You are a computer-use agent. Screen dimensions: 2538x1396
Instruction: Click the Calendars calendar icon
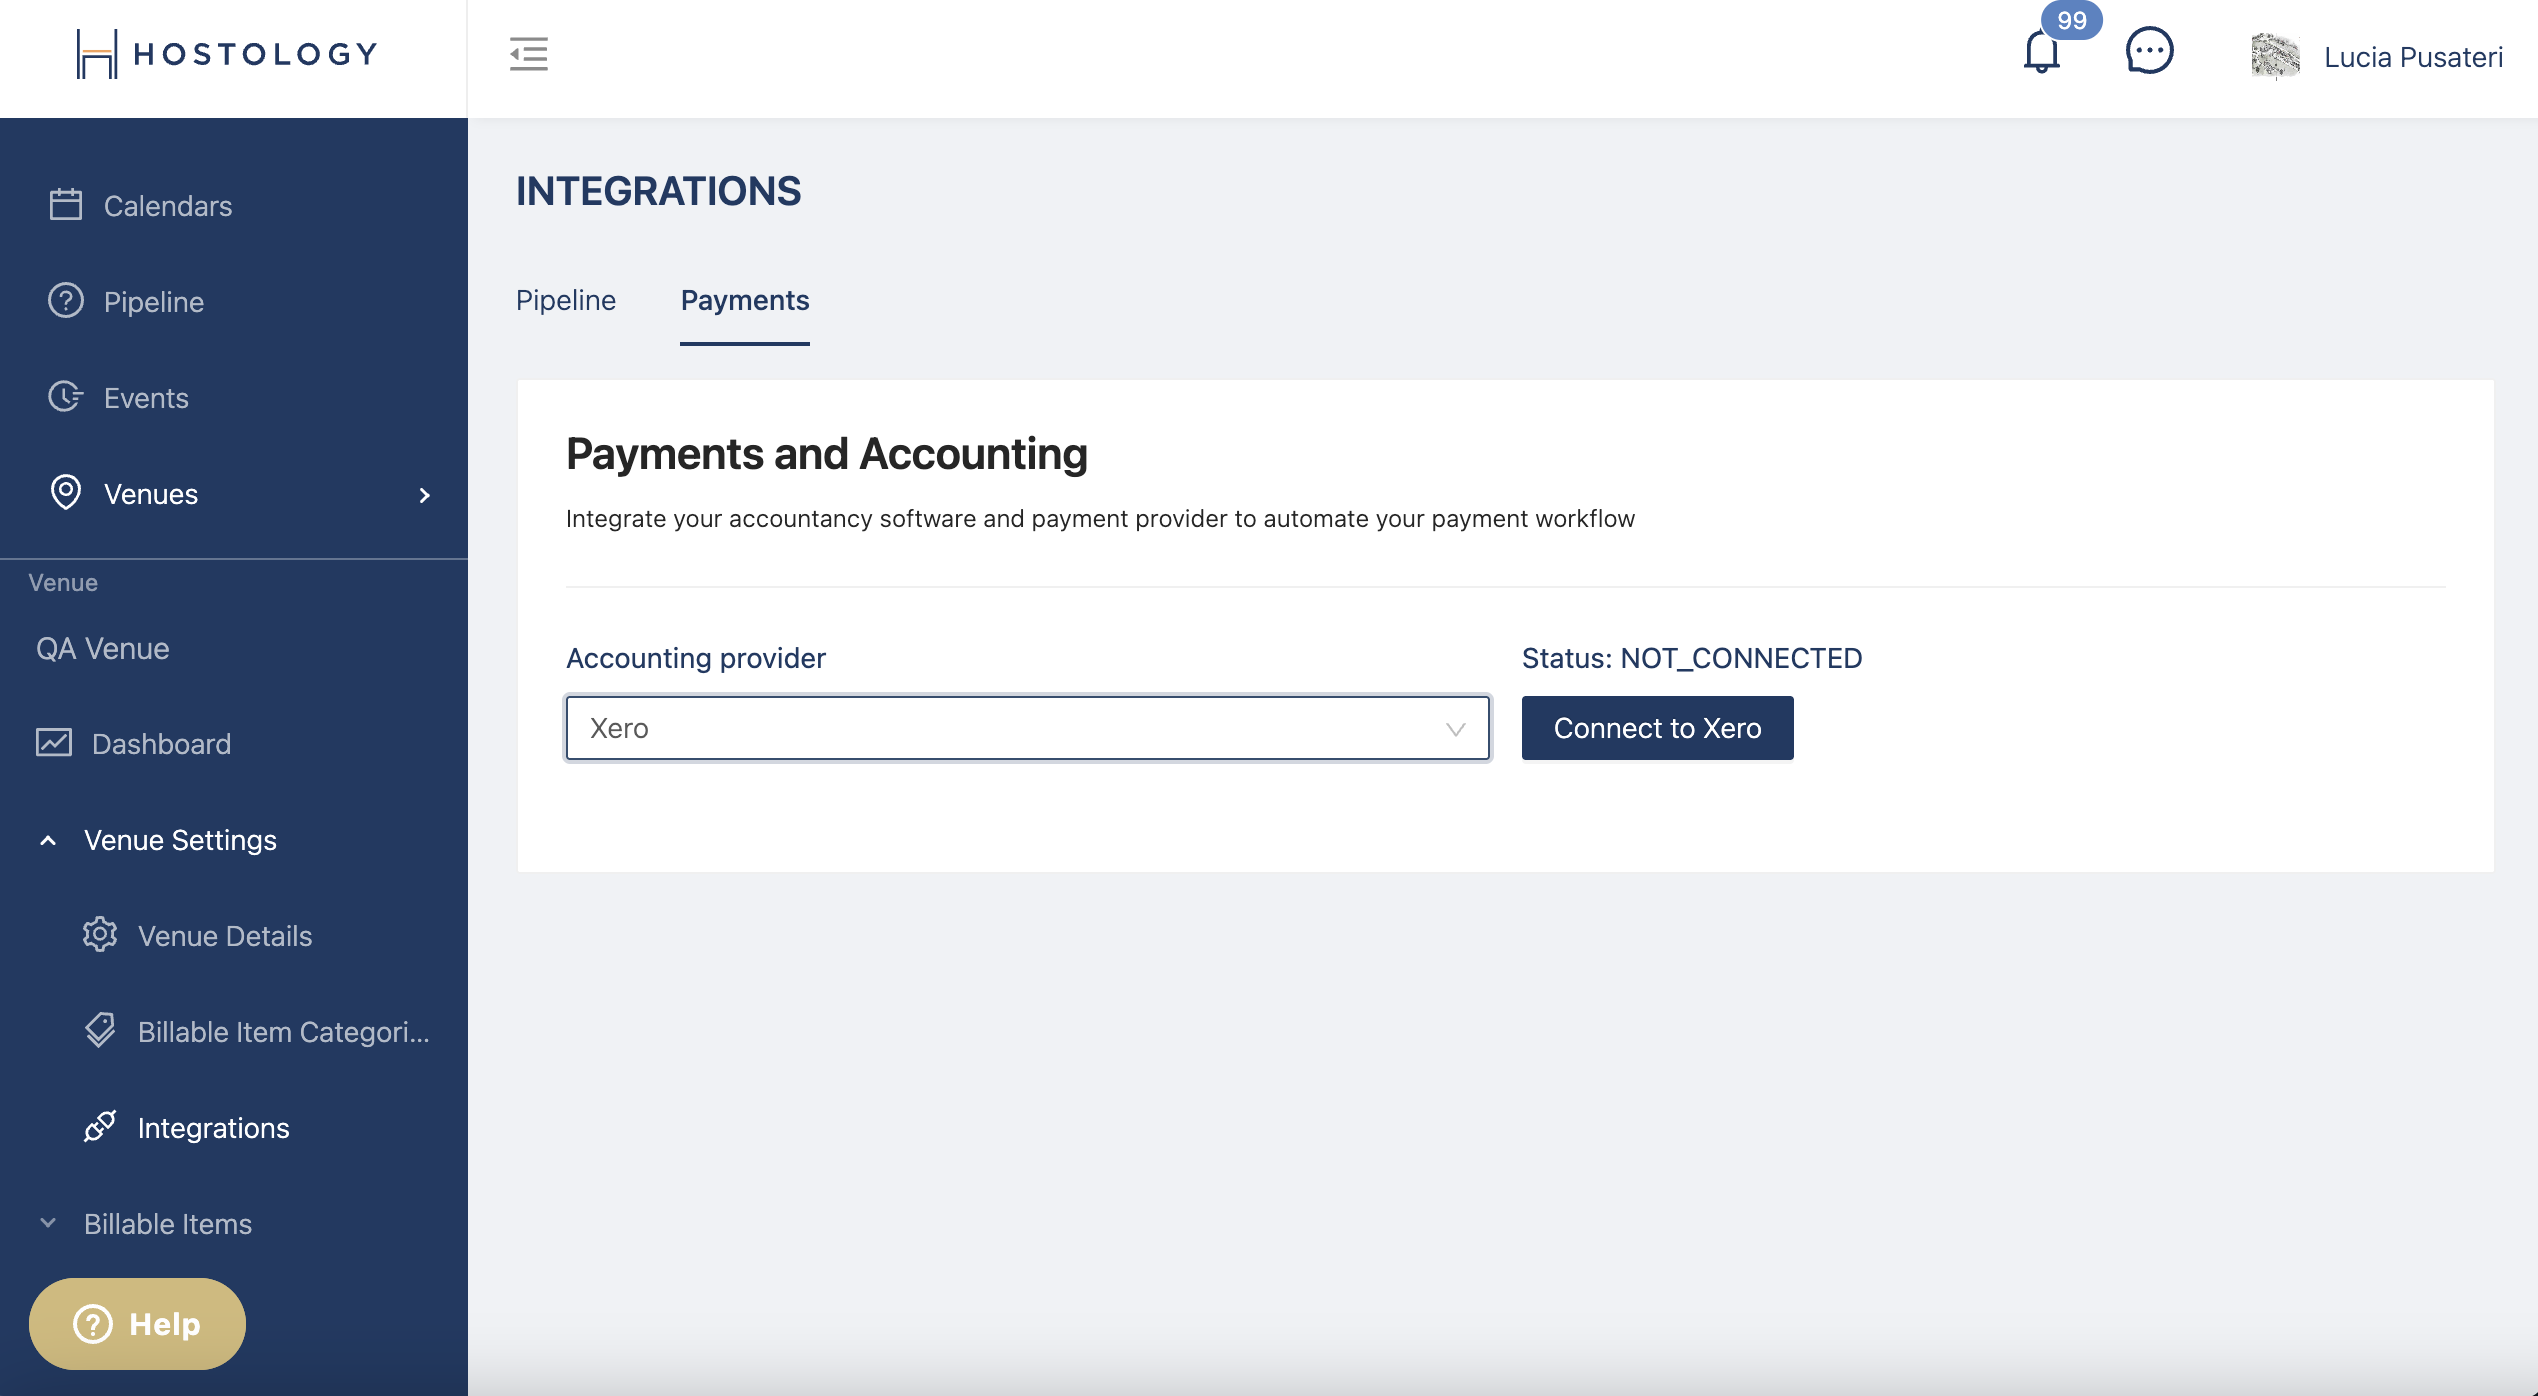(66, 205)
